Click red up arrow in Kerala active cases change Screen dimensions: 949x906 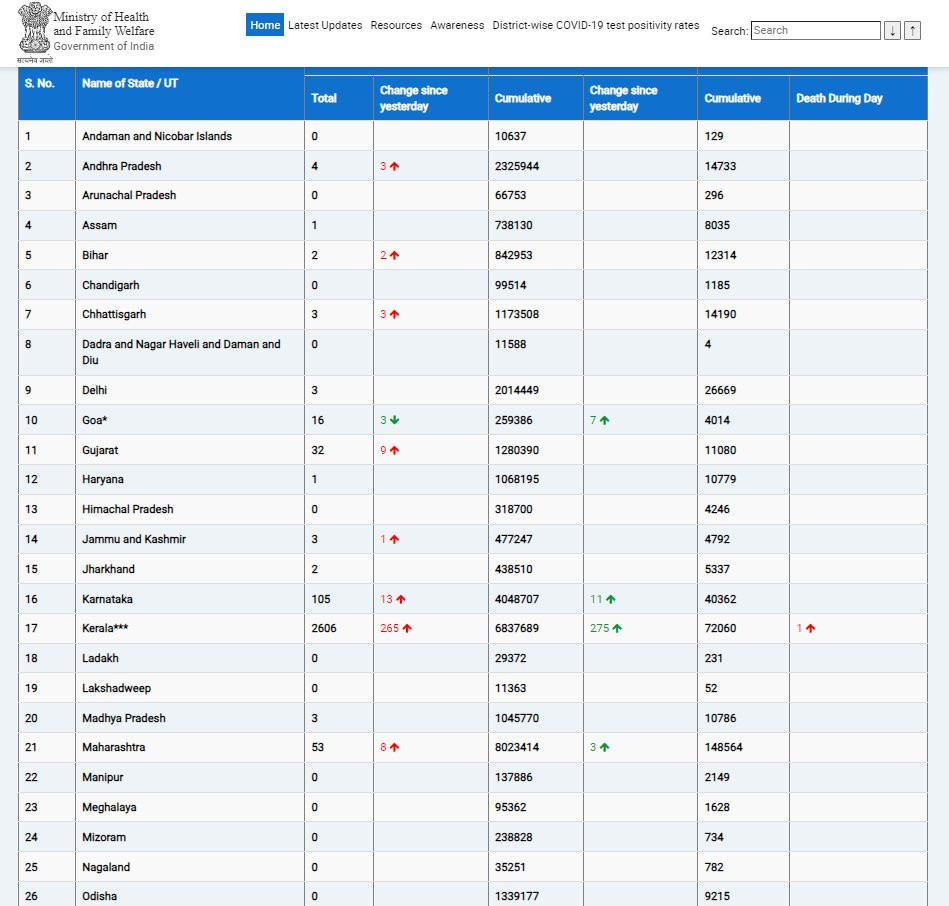[x=407, y=628]
